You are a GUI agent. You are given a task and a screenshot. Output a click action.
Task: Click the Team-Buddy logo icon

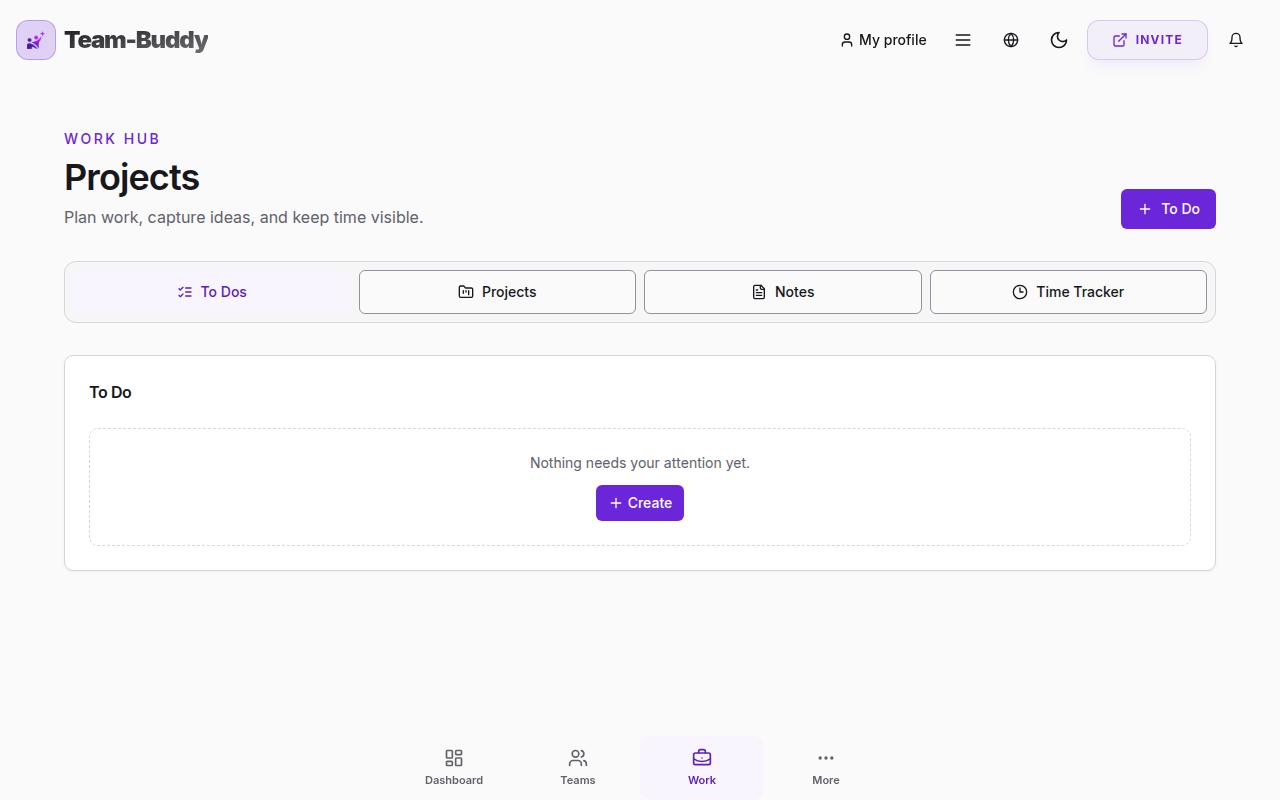[x=36, y=40]
